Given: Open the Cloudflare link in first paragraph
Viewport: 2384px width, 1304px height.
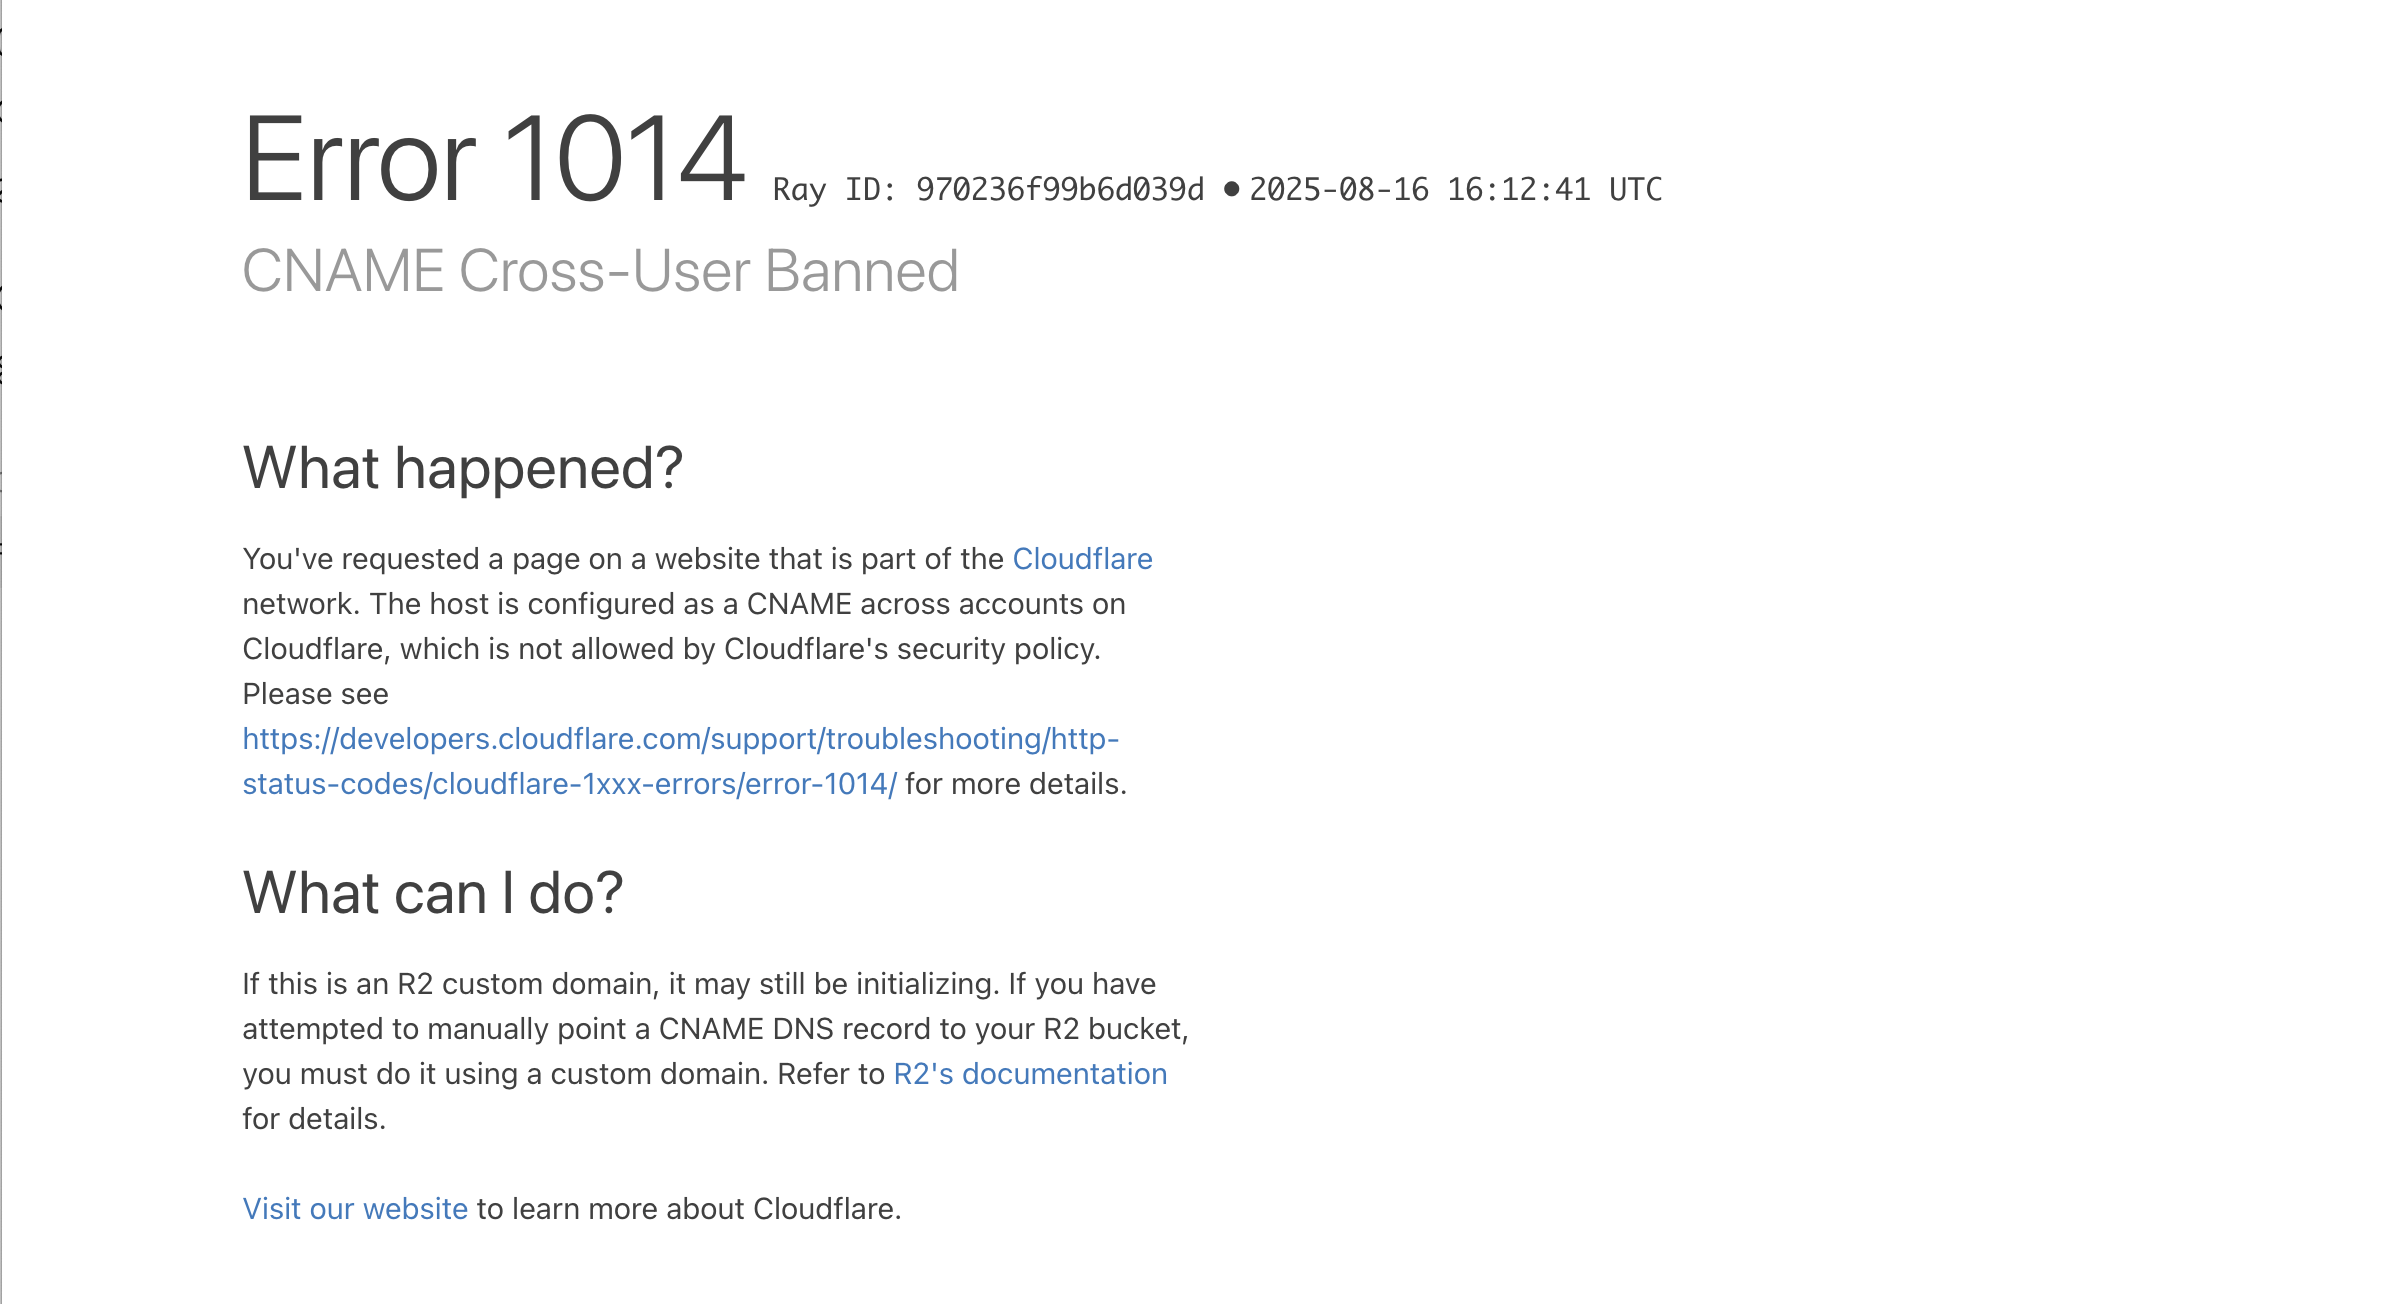Looking at the screenshot, I should coord(1082,559).
